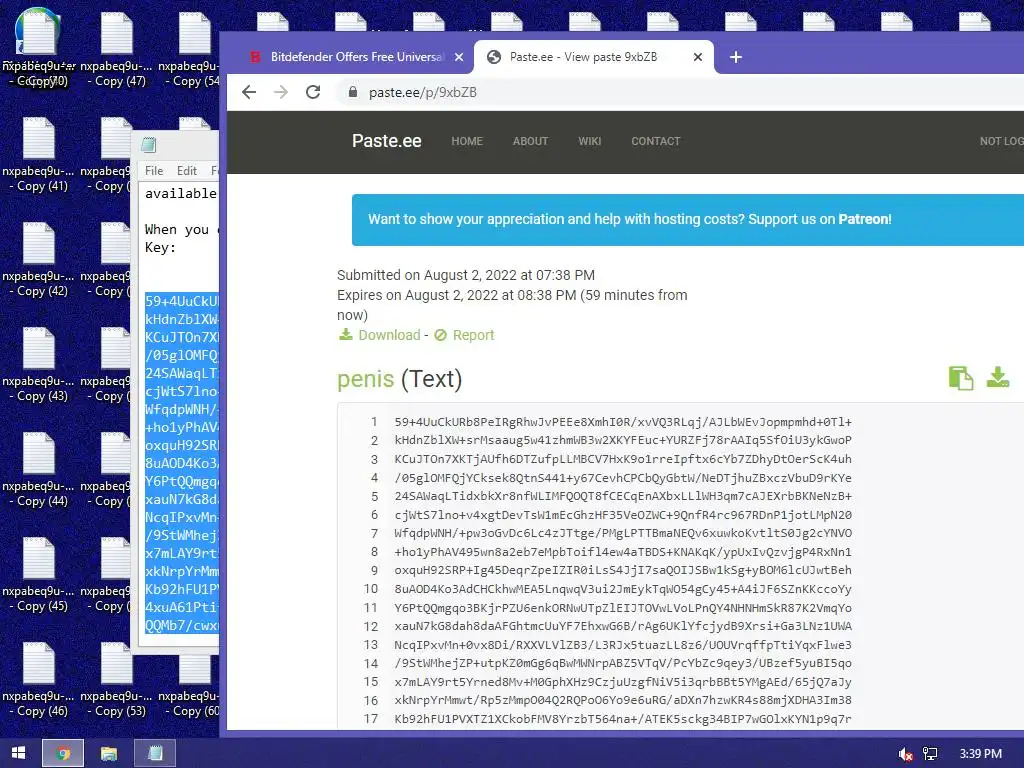
Task: Close the Paste.ee View paste tab
Action: [x=697, y=57]
